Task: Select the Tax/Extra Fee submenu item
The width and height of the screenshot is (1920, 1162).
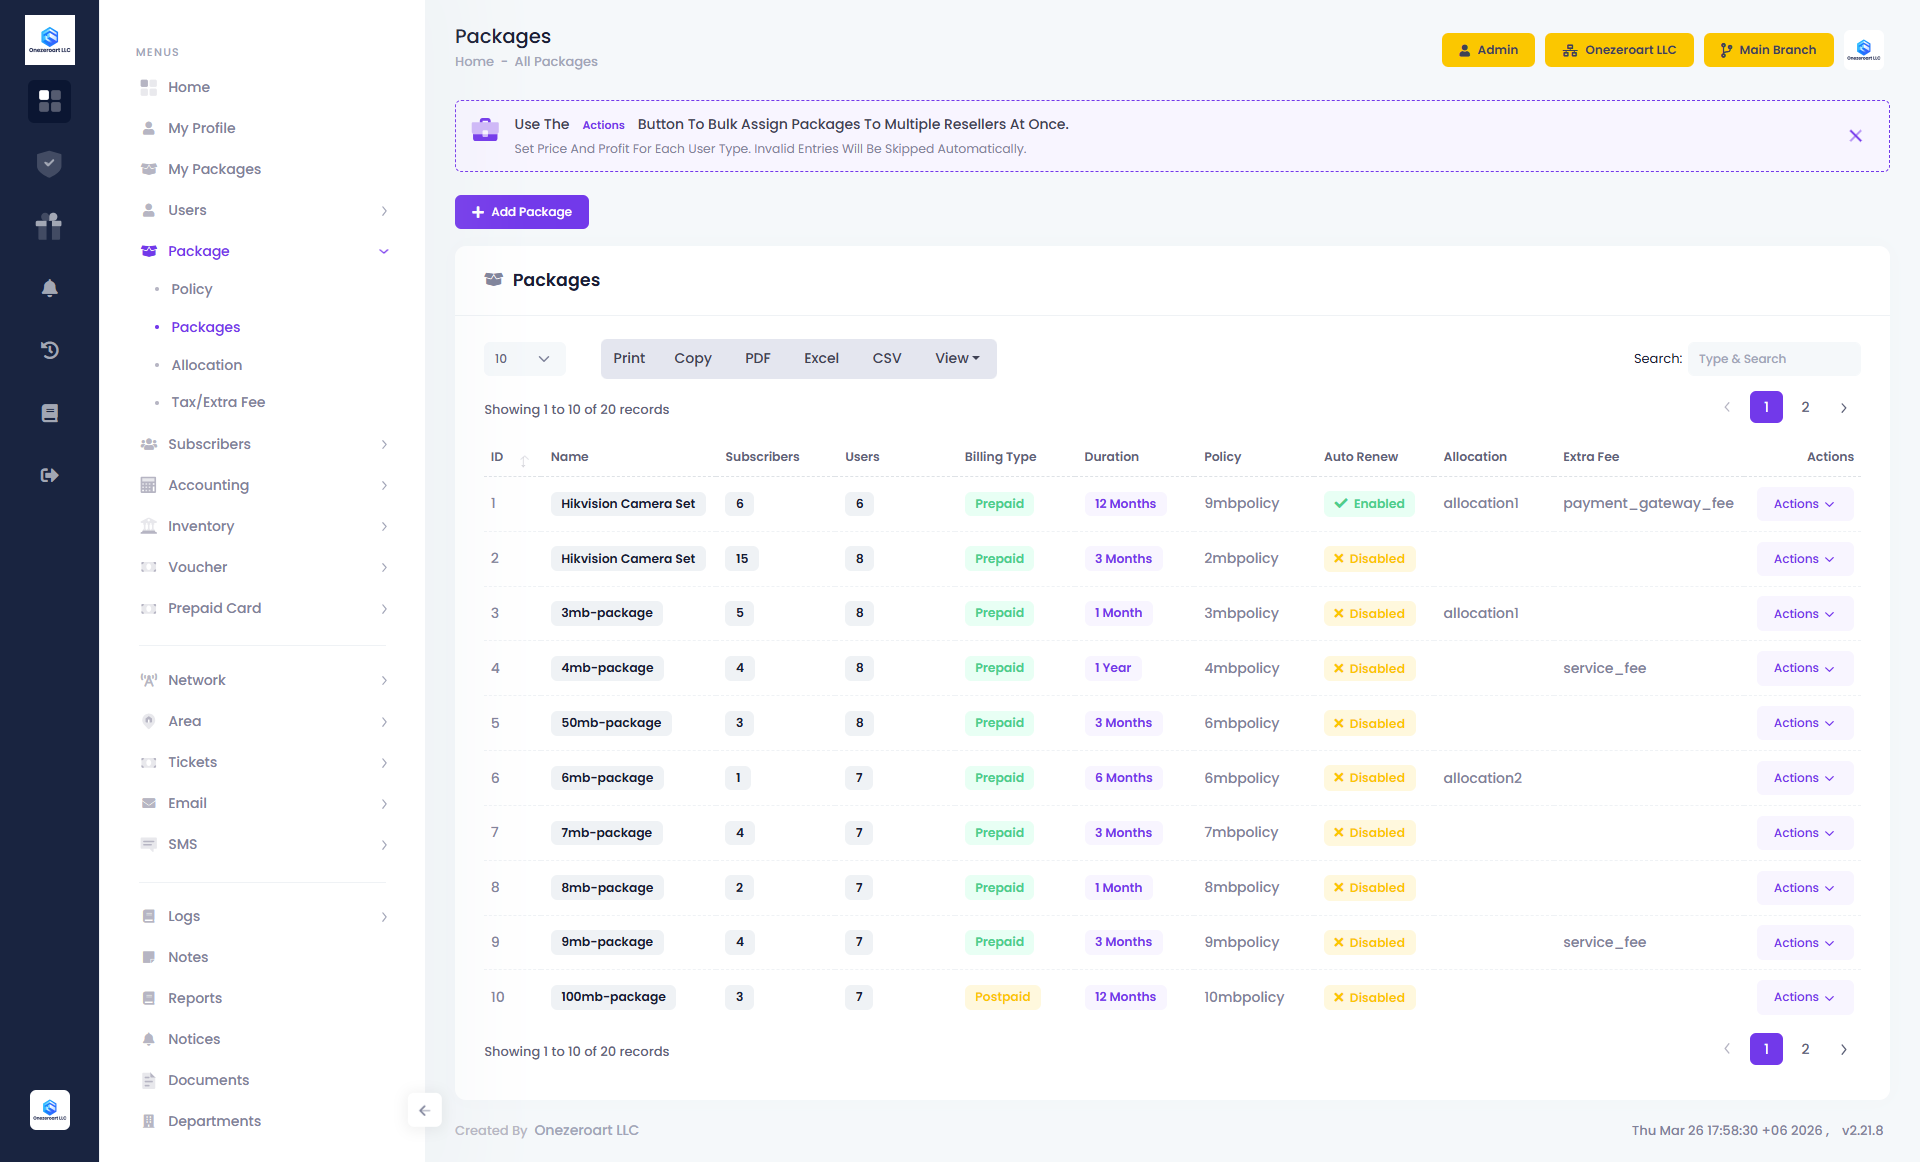Action: (x=218, y=402)
